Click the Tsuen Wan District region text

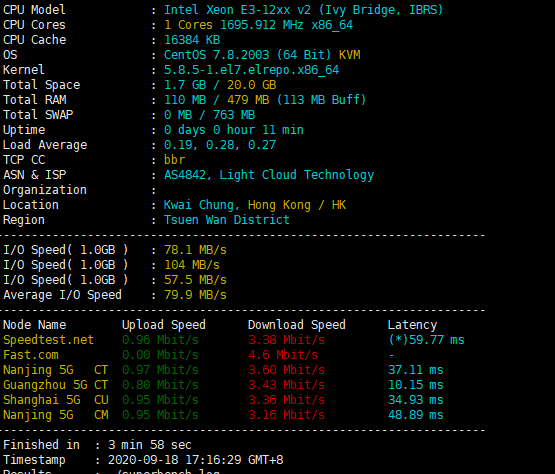[227, 220]
